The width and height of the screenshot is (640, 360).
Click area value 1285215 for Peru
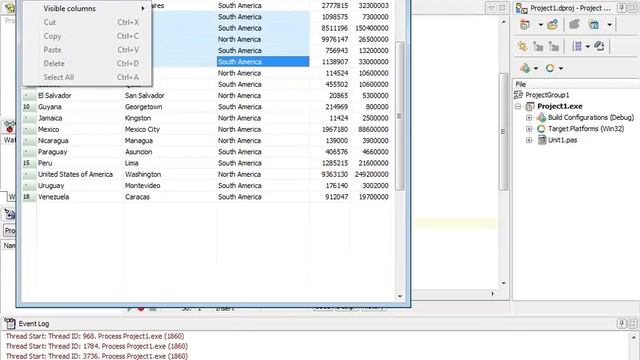click(335, 163)
